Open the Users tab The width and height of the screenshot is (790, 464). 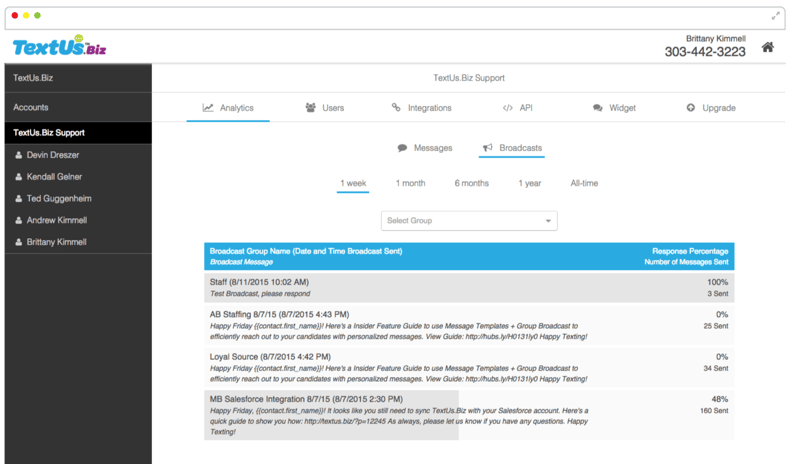(x=325, y=108)
